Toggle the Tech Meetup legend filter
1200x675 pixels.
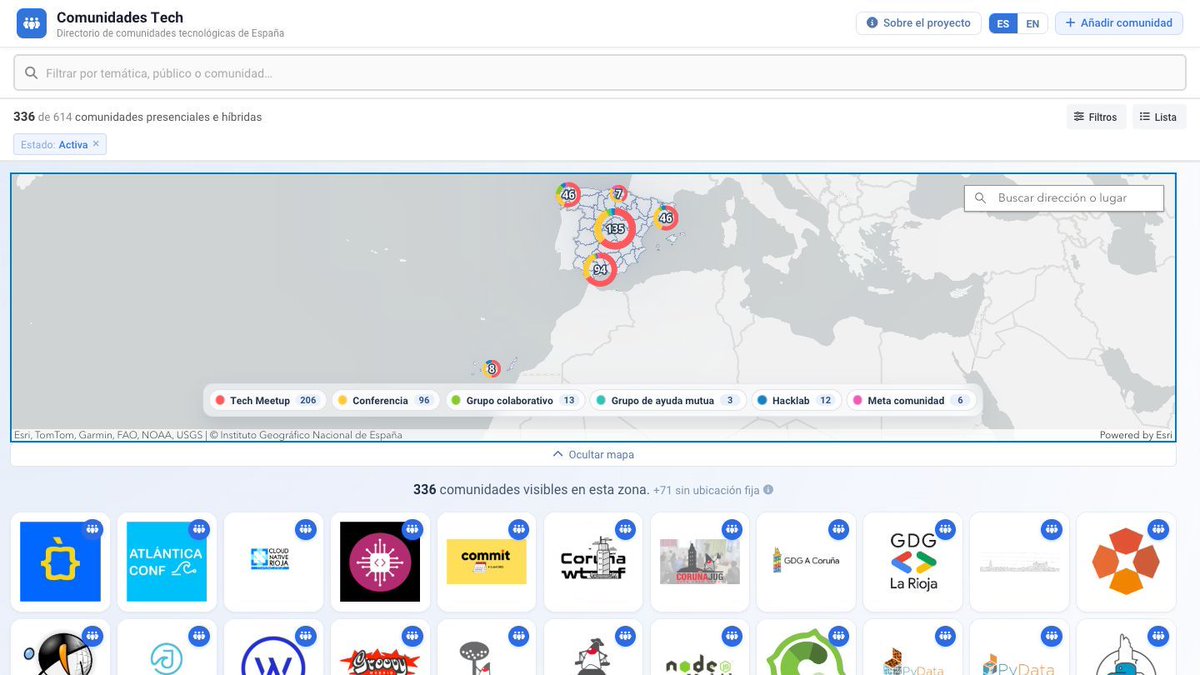tap(265, 400)
